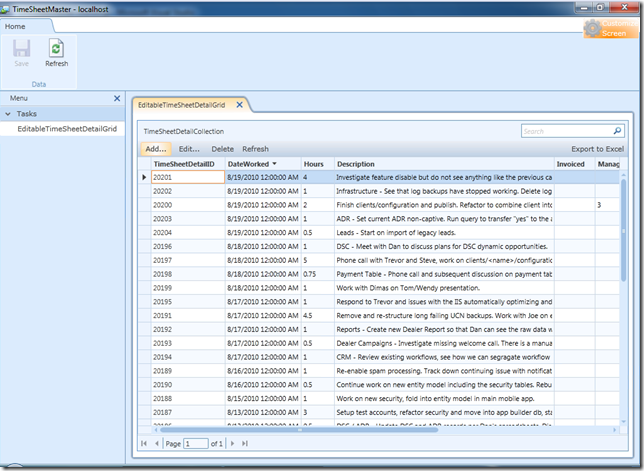Select cell with ID 20187
The image size is (644, 471).
pos(188,412)
